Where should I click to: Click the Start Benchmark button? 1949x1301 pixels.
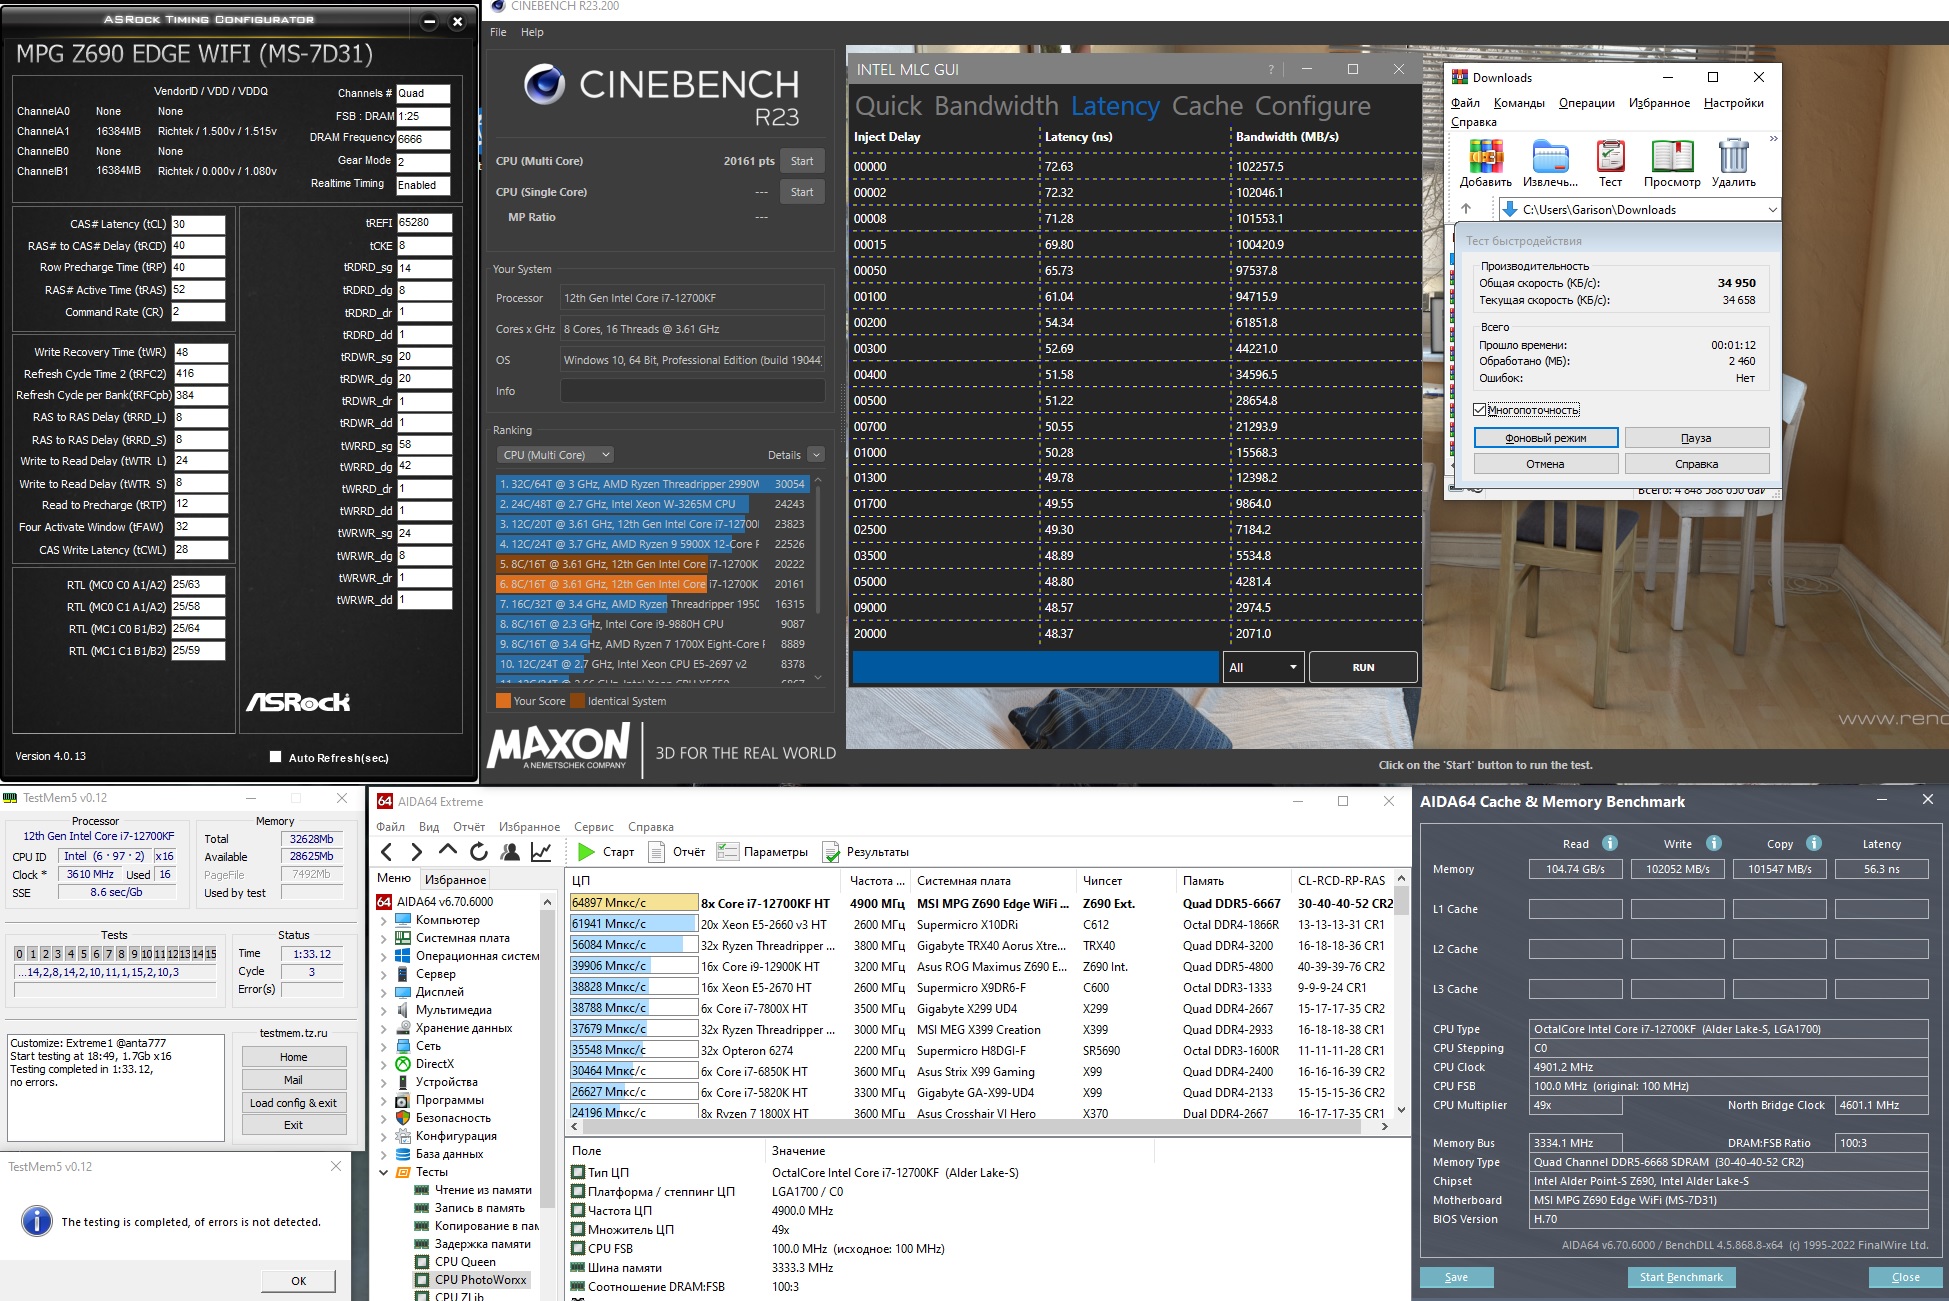[x=1681, y=1277]
